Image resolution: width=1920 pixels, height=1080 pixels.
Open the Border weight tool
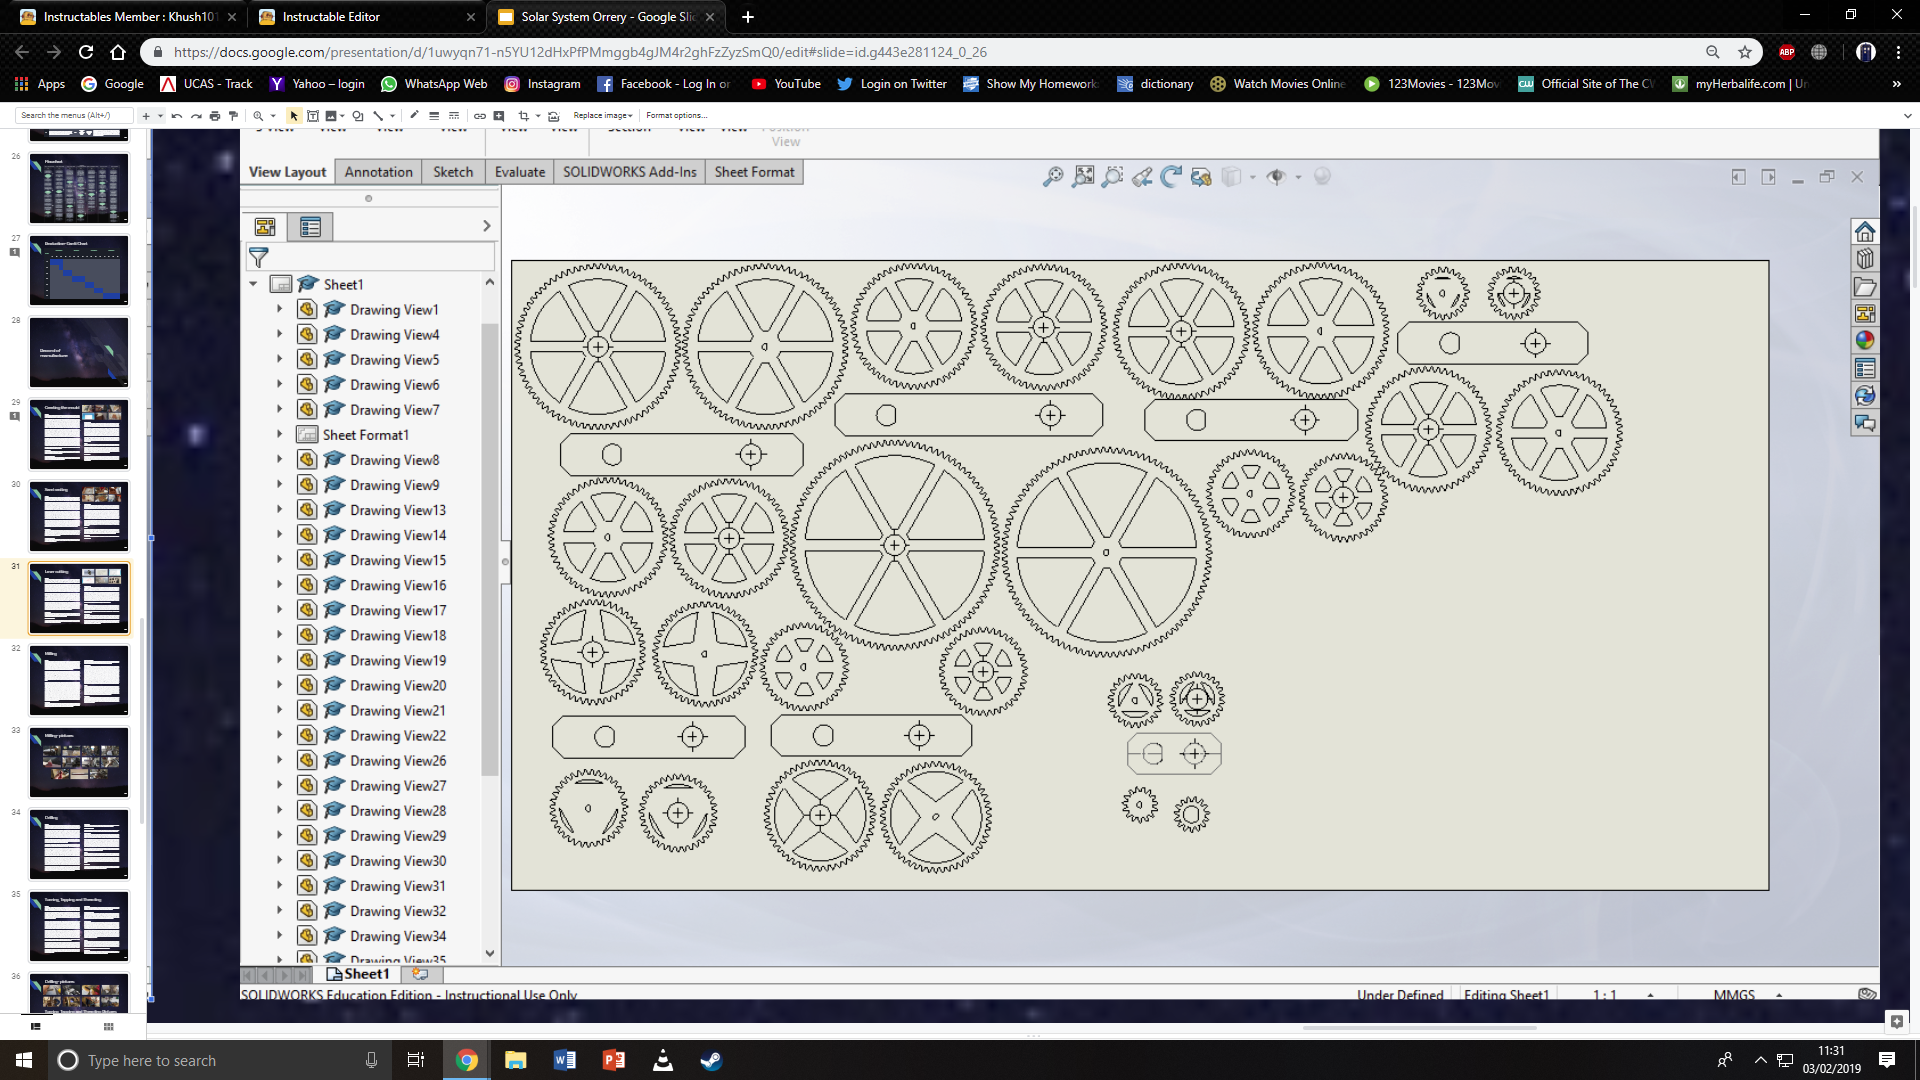[434, 116]
